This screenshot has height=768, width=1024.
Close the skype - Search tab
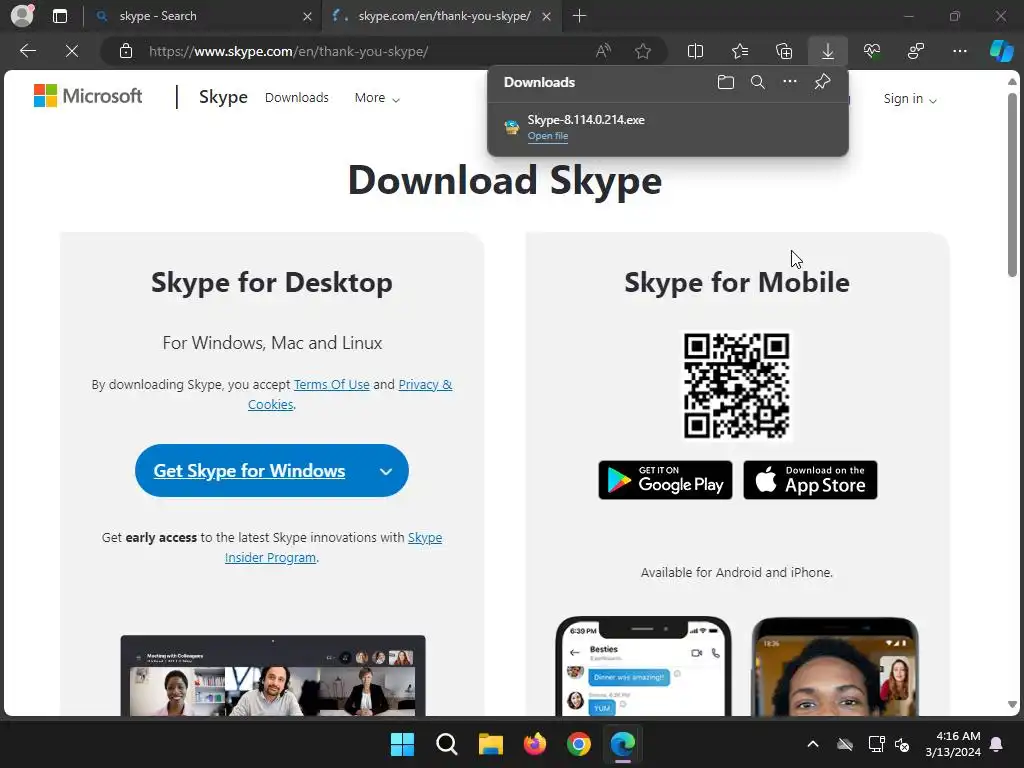pyautogui.click(x=307, y=16)
